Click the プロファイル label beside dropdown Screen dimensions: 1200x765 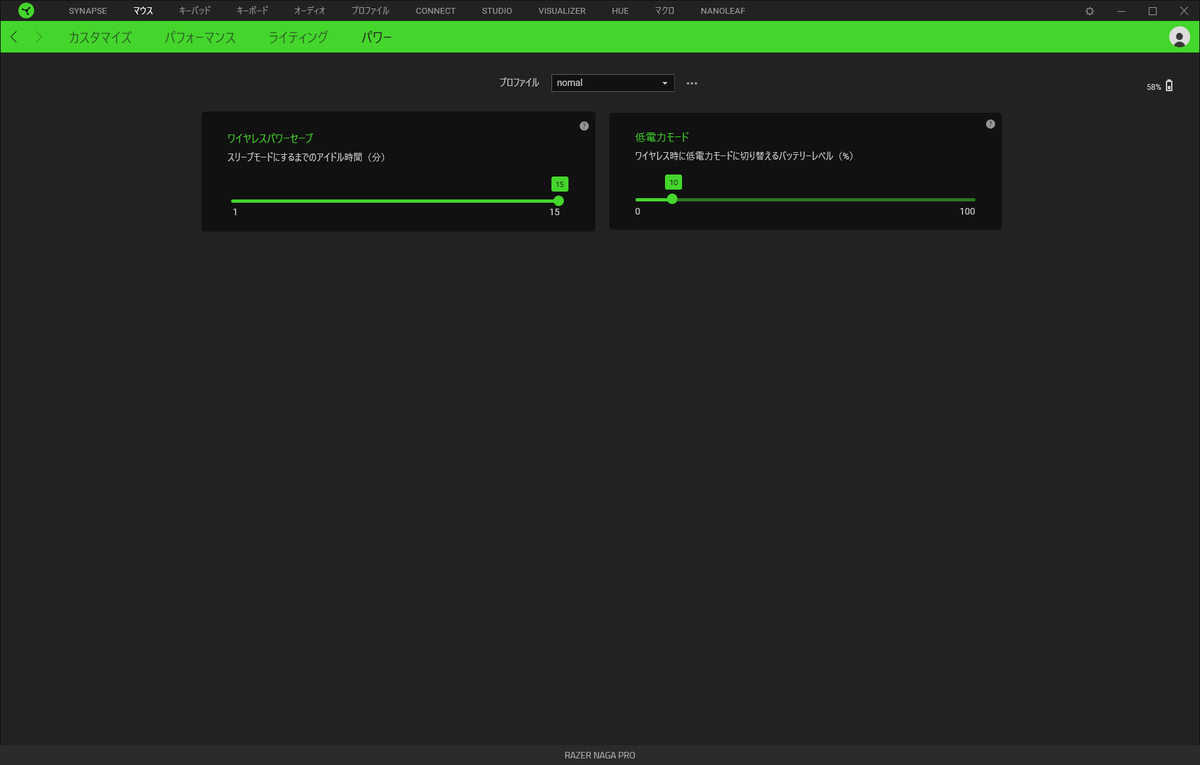519,83
